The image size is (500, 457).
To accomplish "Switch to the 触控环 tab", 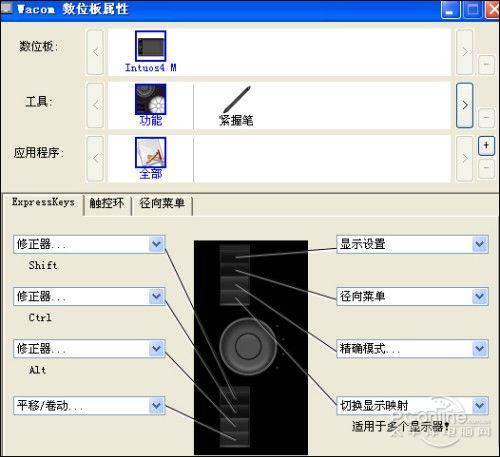I will click(x=107, y=203).
